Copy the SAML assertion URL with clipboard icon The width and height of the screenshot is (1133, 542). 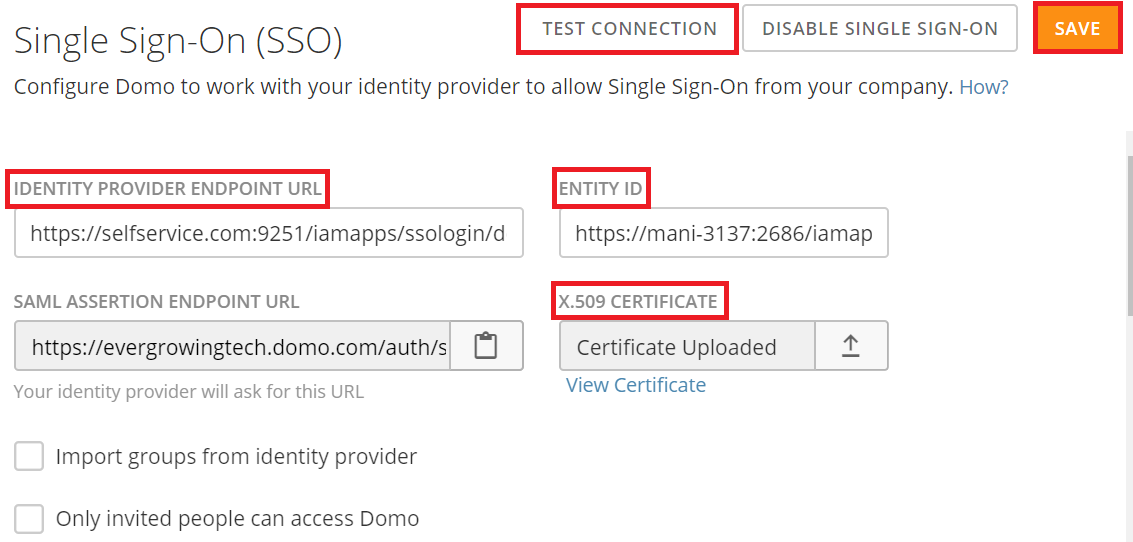tap(486, 346)
